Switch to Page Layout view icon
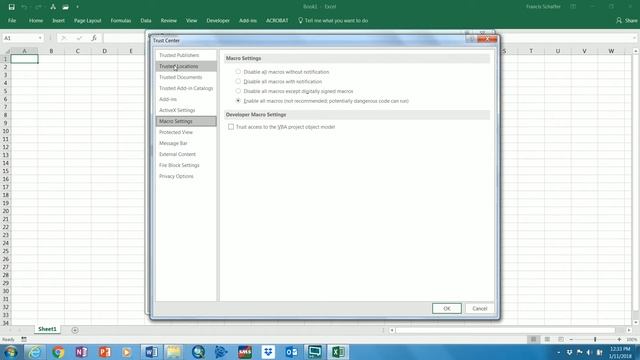640x360 pixels. click(x=547, y=340)
